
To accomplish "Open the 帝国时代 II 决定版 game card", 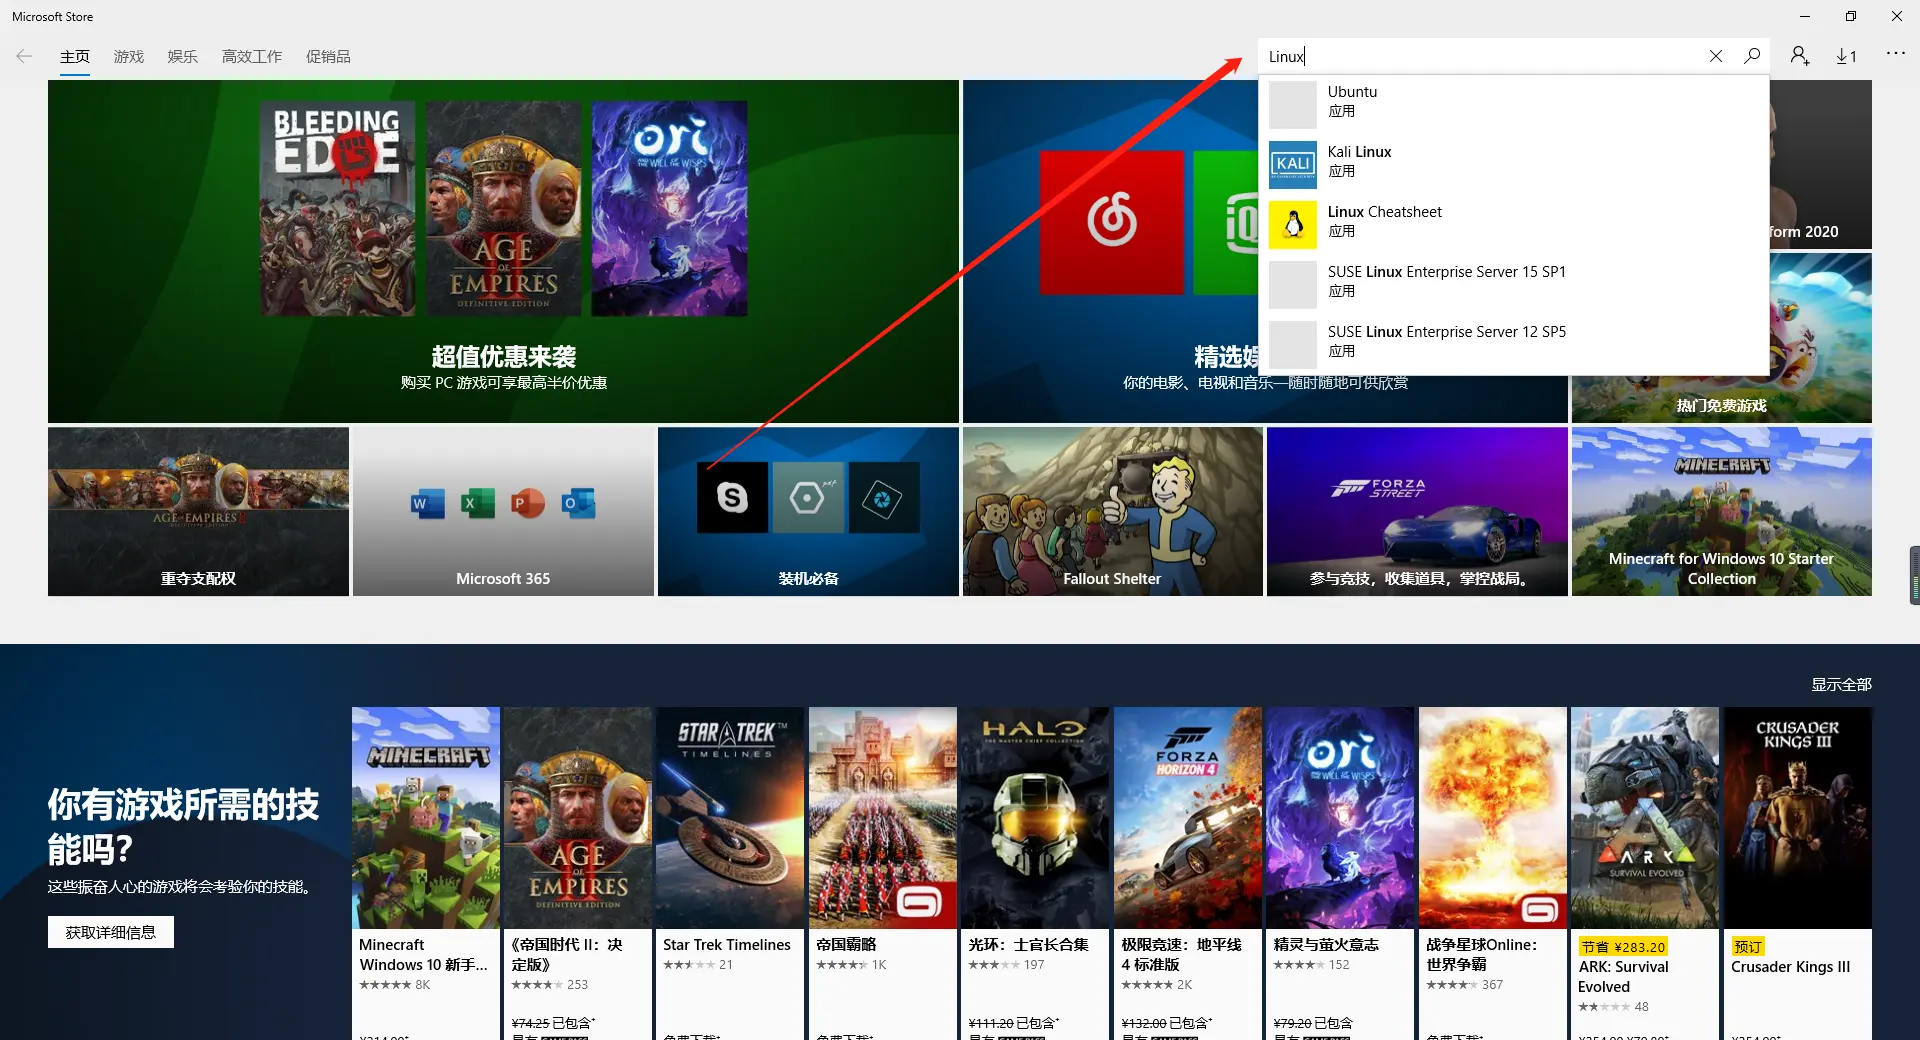I will 578,873.
